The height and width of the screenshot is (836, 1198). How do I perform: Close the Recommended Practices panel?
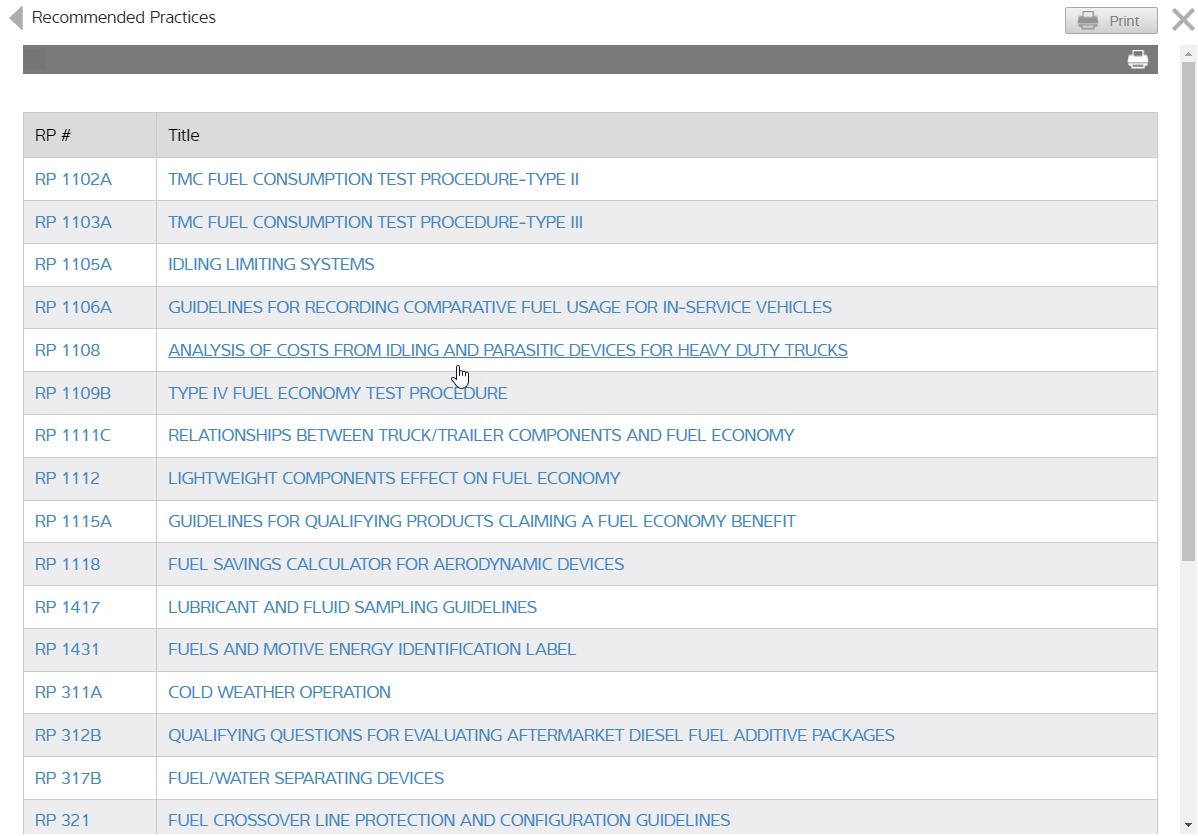click(1183, 20)
